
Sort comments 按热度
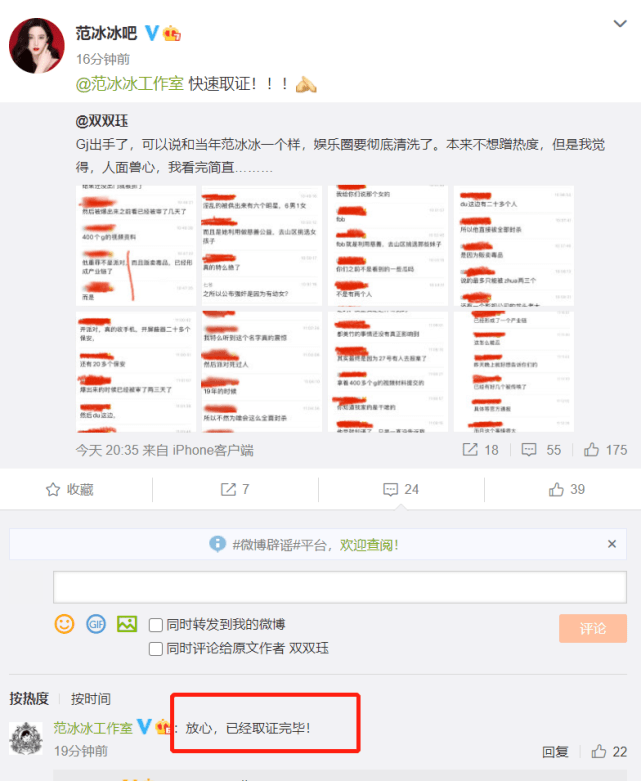click(29, 699)
